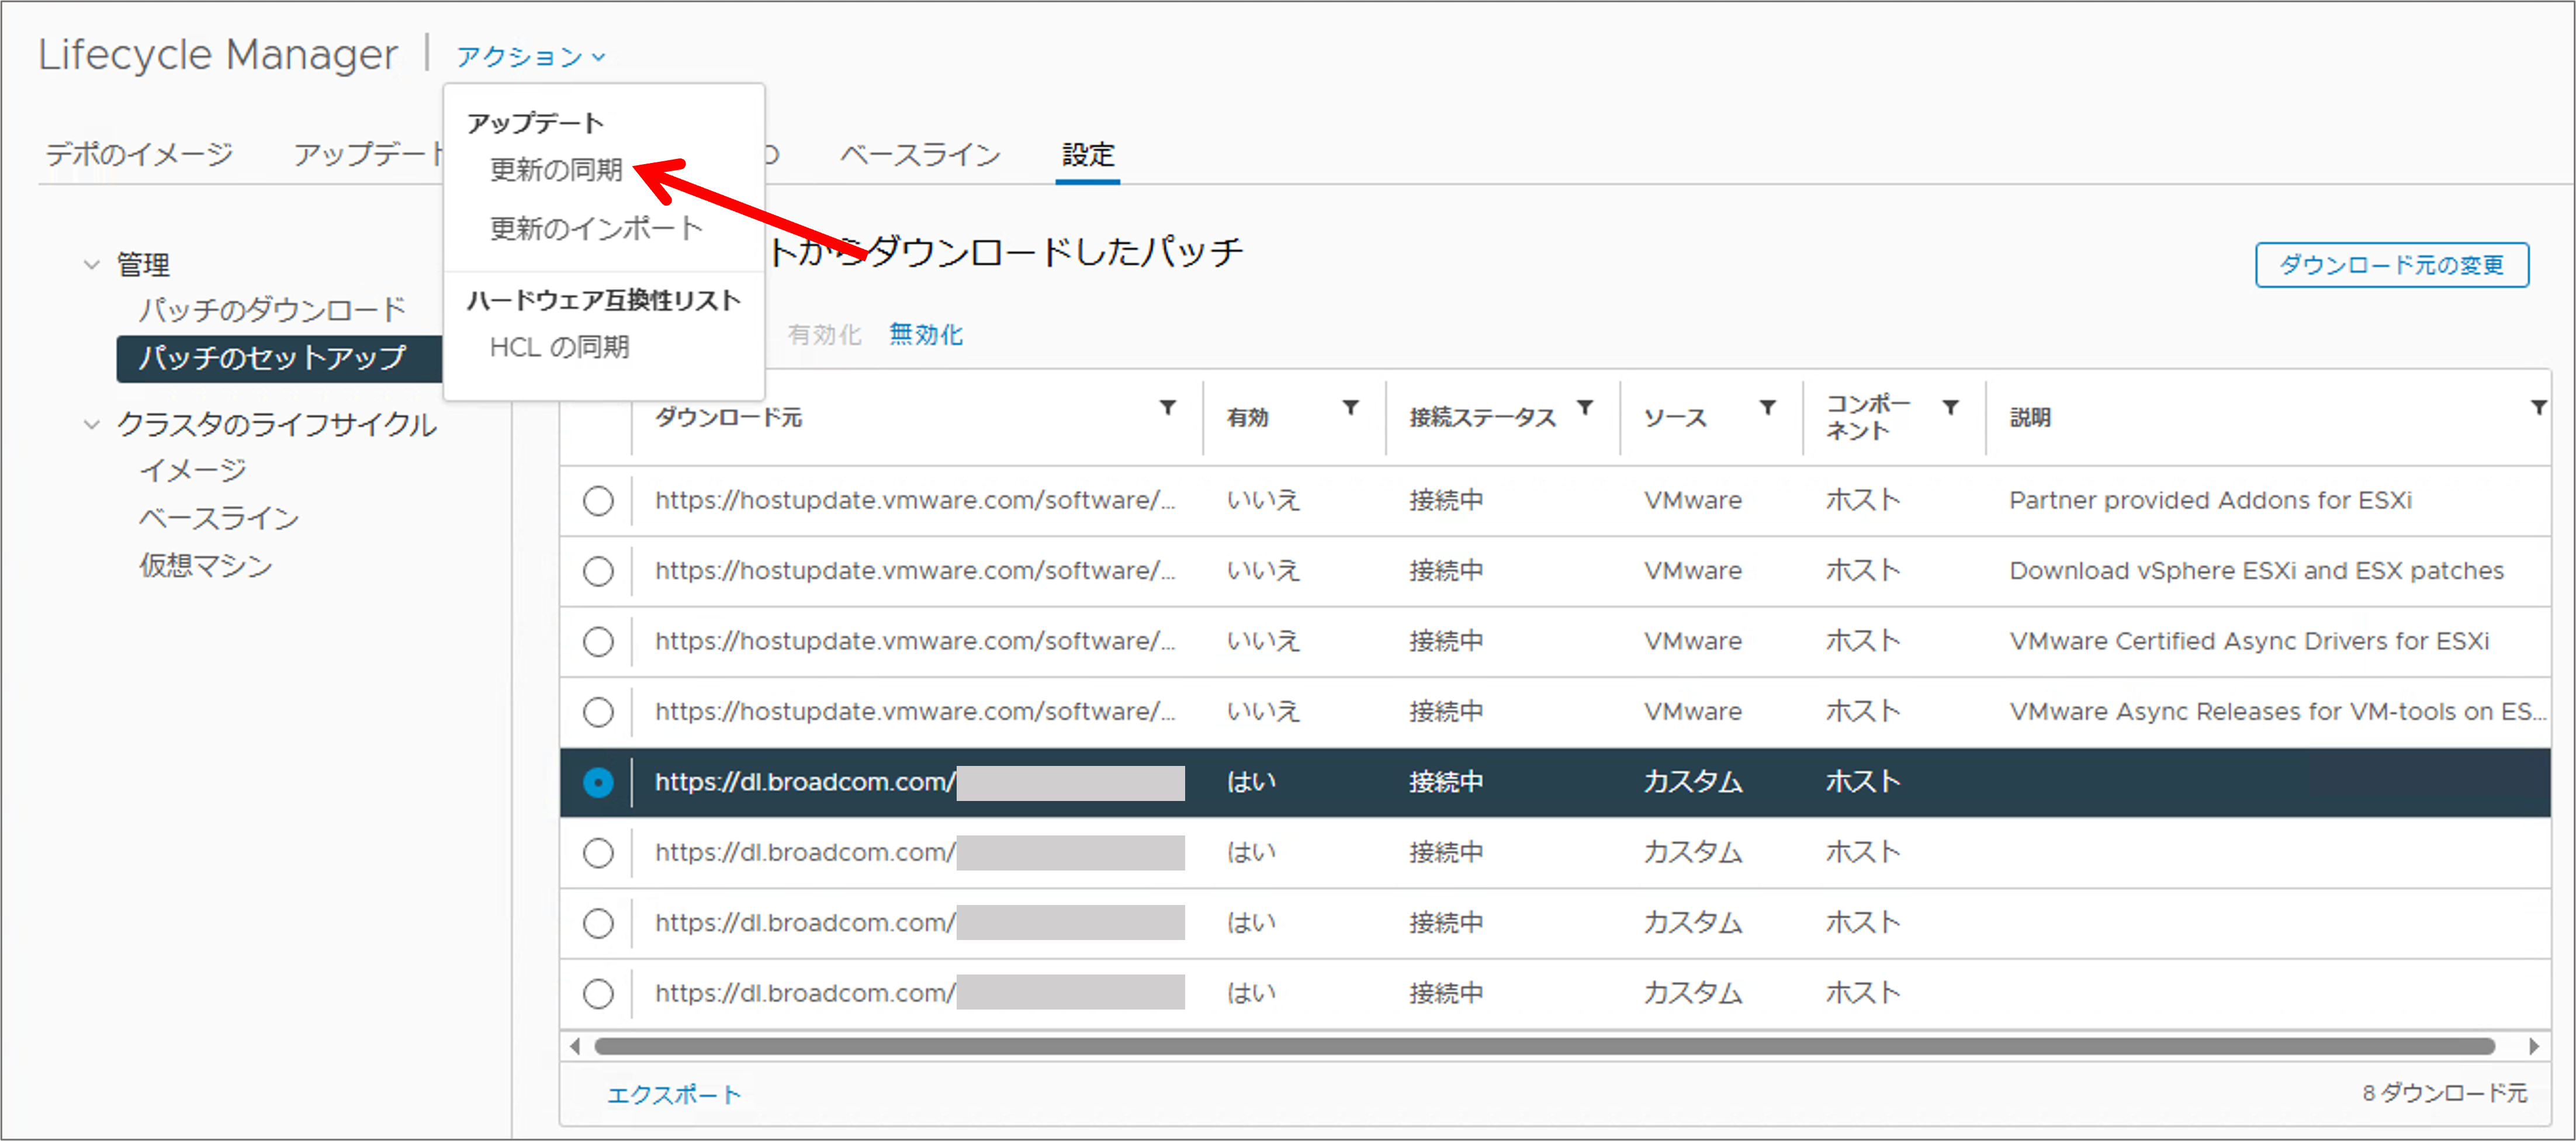Open イメージ under クラスタのライフサイクル

pyautogui.click(x=193, y=470)
